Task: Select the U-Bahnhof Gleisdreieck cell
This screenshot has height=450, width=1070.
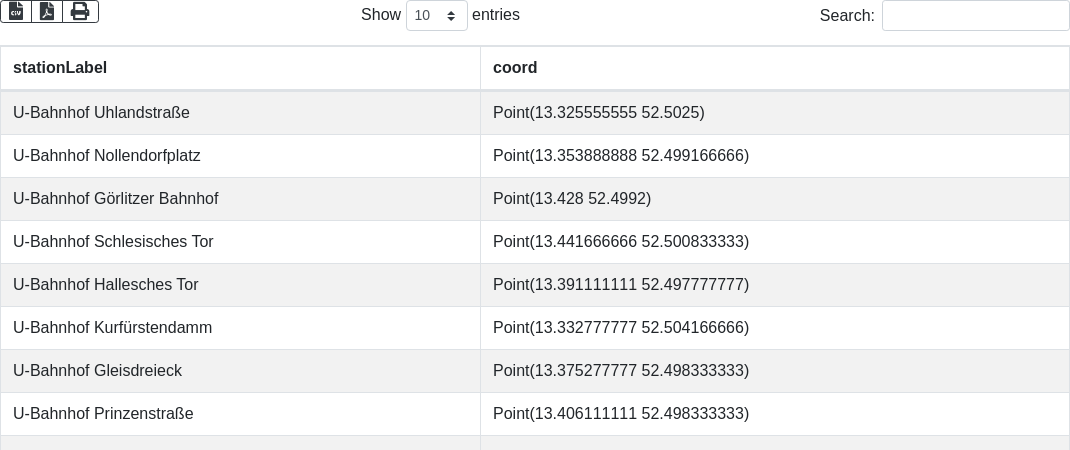Action: 97,371
